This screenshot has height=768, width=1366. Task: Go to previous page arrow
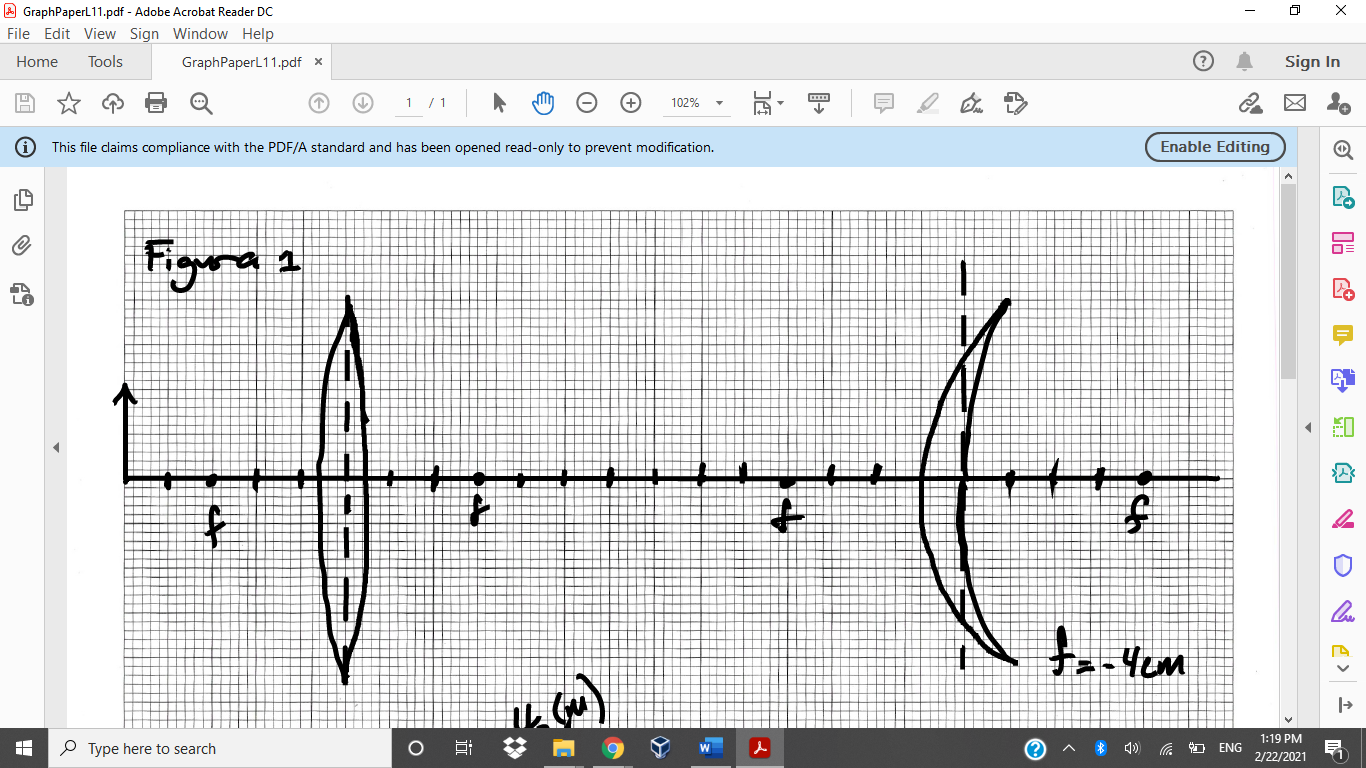[x=319, y=103]
